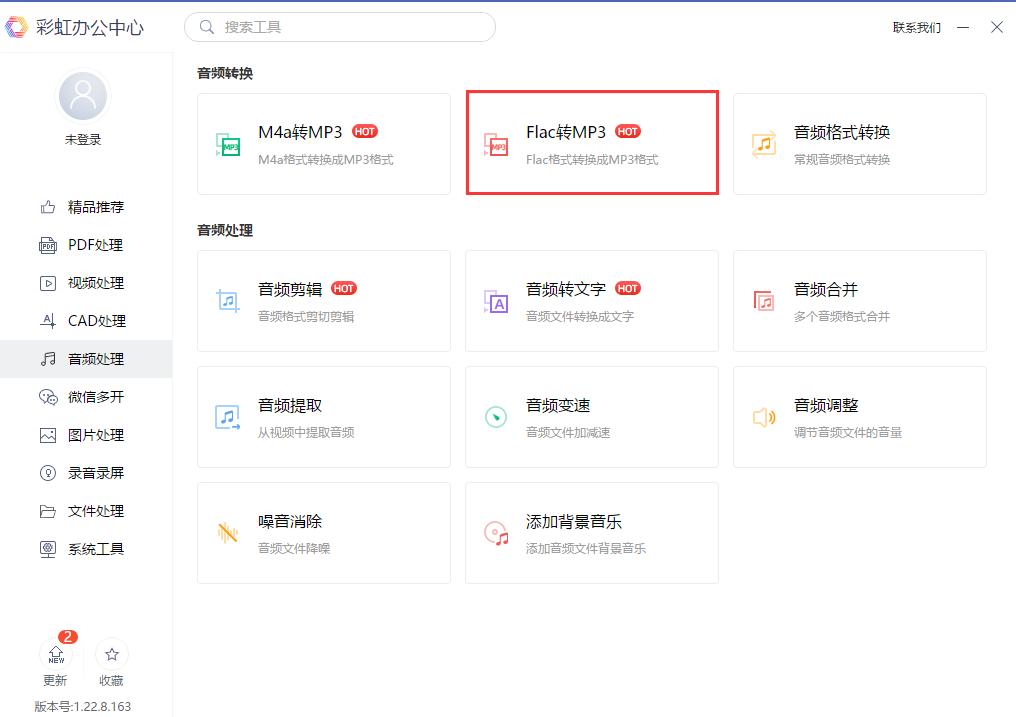Viewport: 1016px width, 717px height.
Task: Launch 音频变速 to change audio speed
Action: [592, 417]
